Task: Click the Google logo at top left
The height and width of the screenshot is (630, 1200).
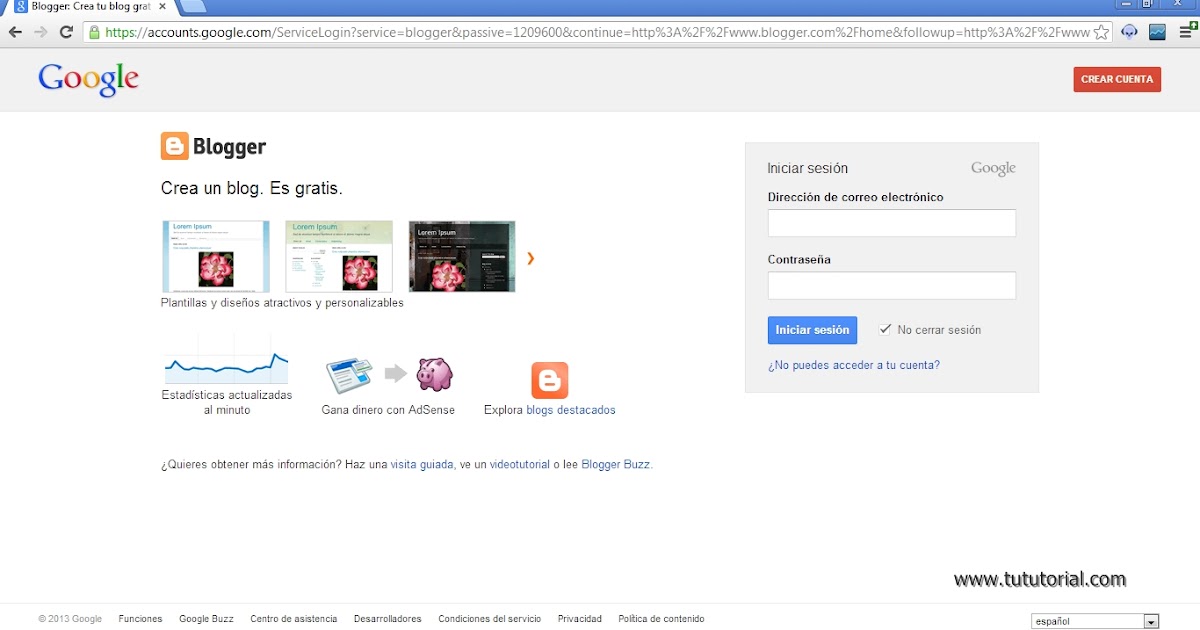Action: point(88,79)
